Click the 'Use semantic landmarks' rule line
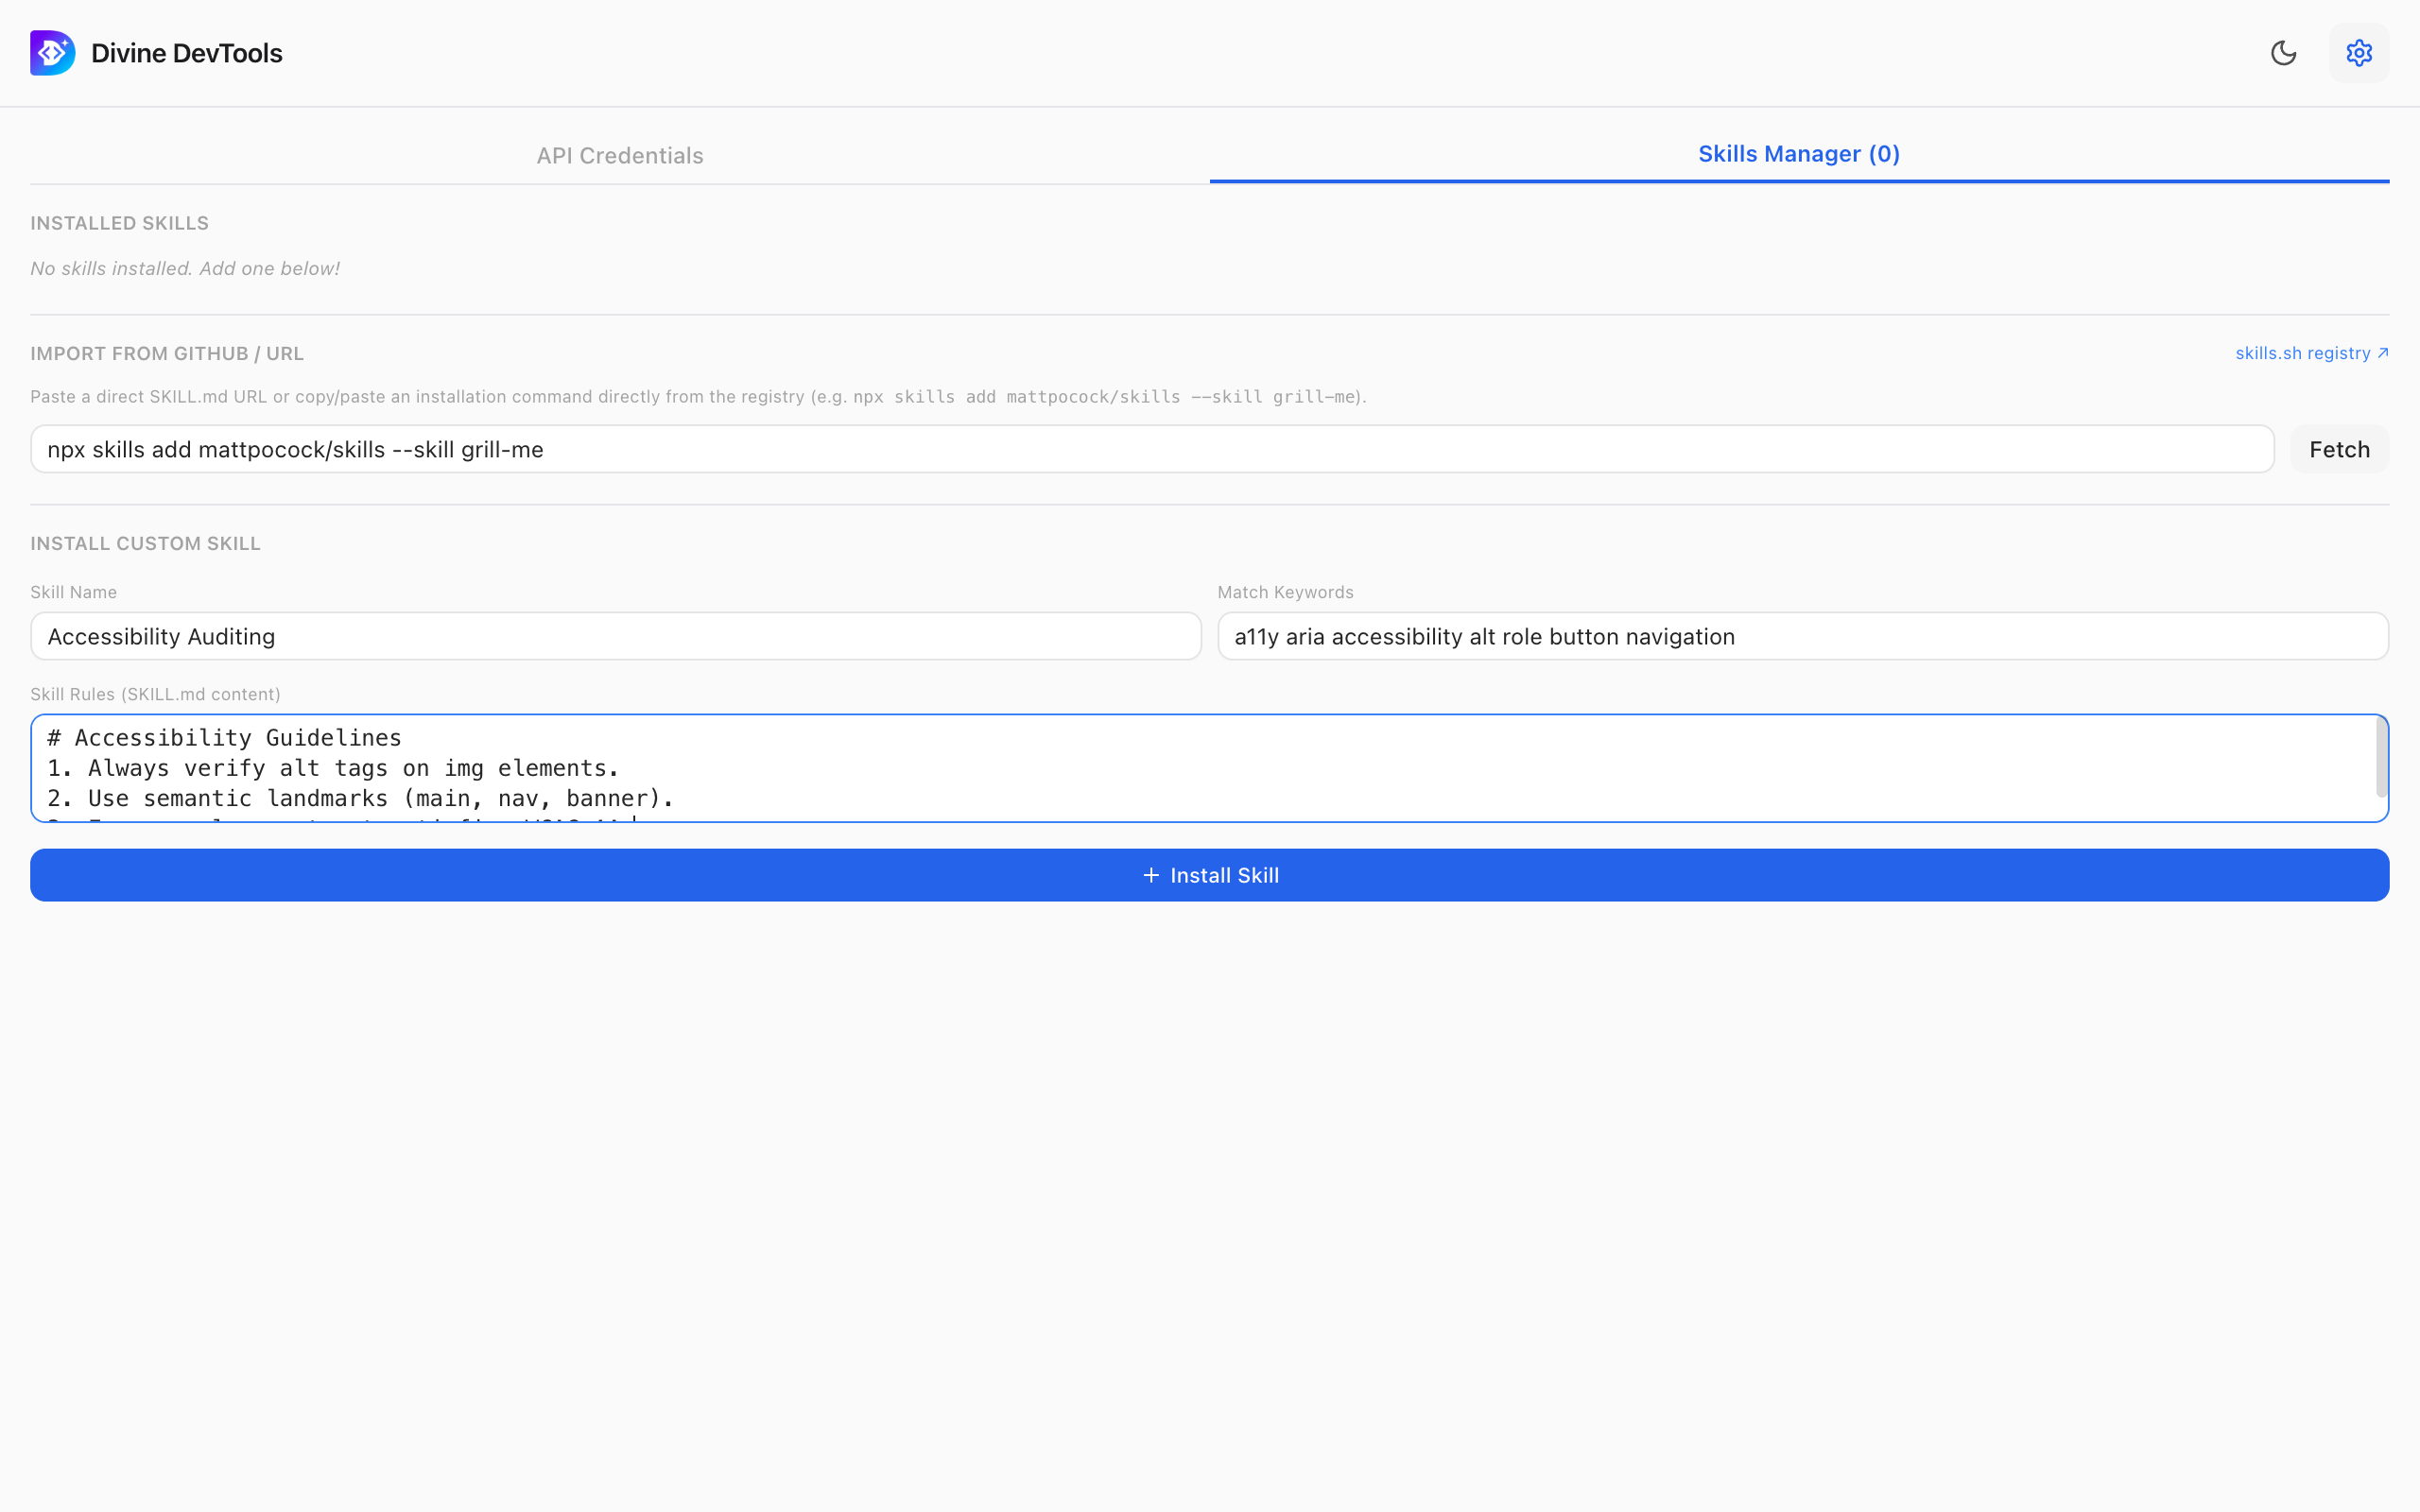The width and height of the screenshot is (2420, 1512). (x=361, y=798)
